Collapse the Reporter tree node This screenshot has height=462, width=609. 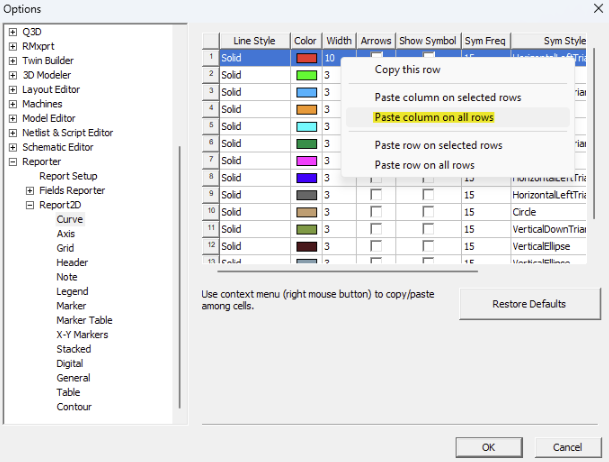(13, 161)
